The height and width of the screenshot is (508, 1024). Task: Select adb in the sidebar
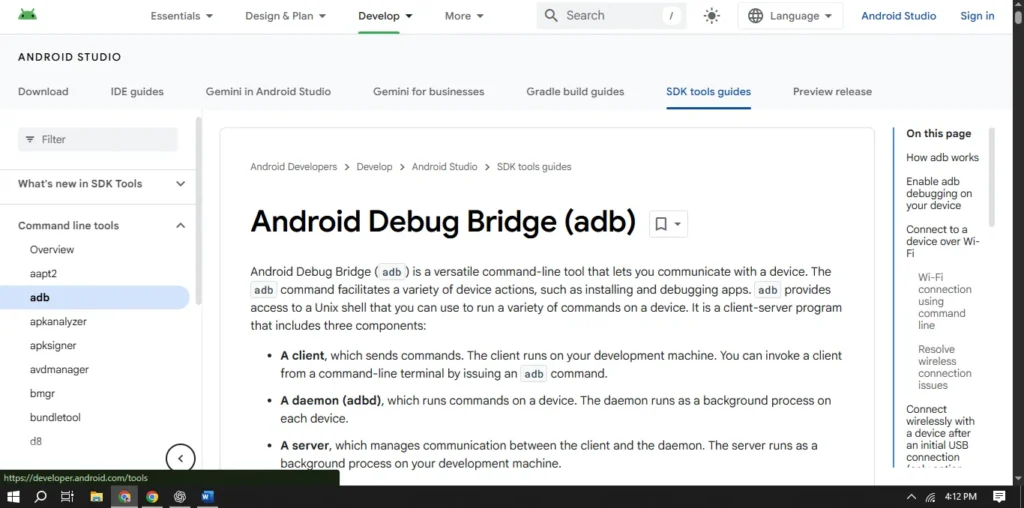click(x=95, y=297)
